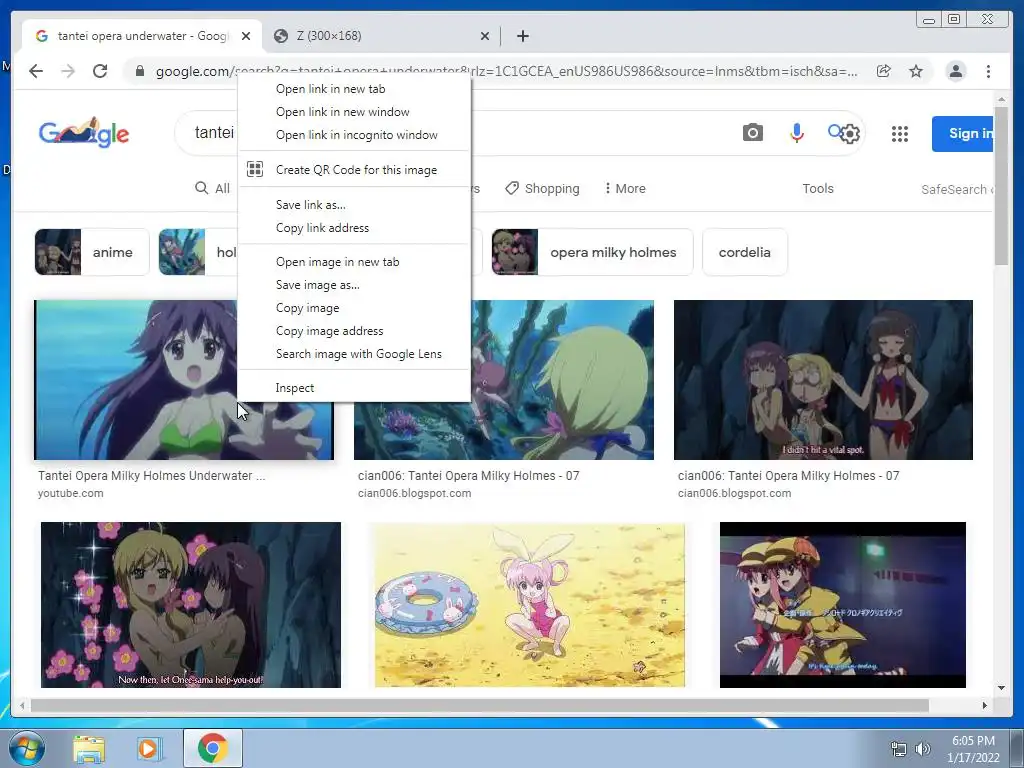Image resolution: width=1024 pixels, height=768 pixels.
Task: Close the 'tantei opera underwater' tab
Action: pyautogui.click(x=246, y=36)
